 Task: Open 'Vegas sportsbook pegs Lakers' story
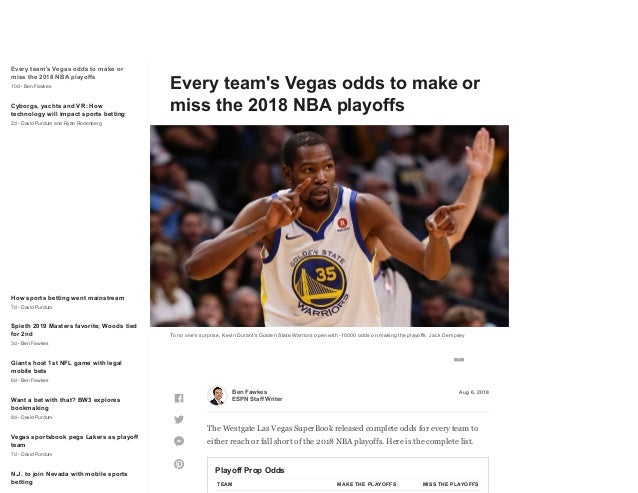click(x=74, y=441)
